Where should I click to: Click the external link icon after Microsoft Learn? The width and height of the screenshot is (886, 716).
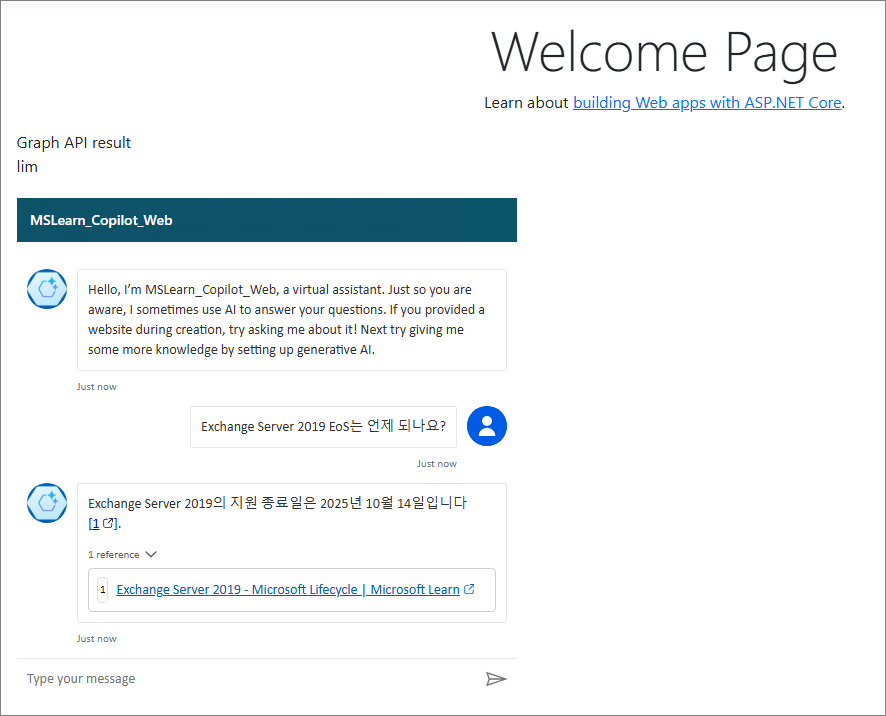(x=469, y=589)
